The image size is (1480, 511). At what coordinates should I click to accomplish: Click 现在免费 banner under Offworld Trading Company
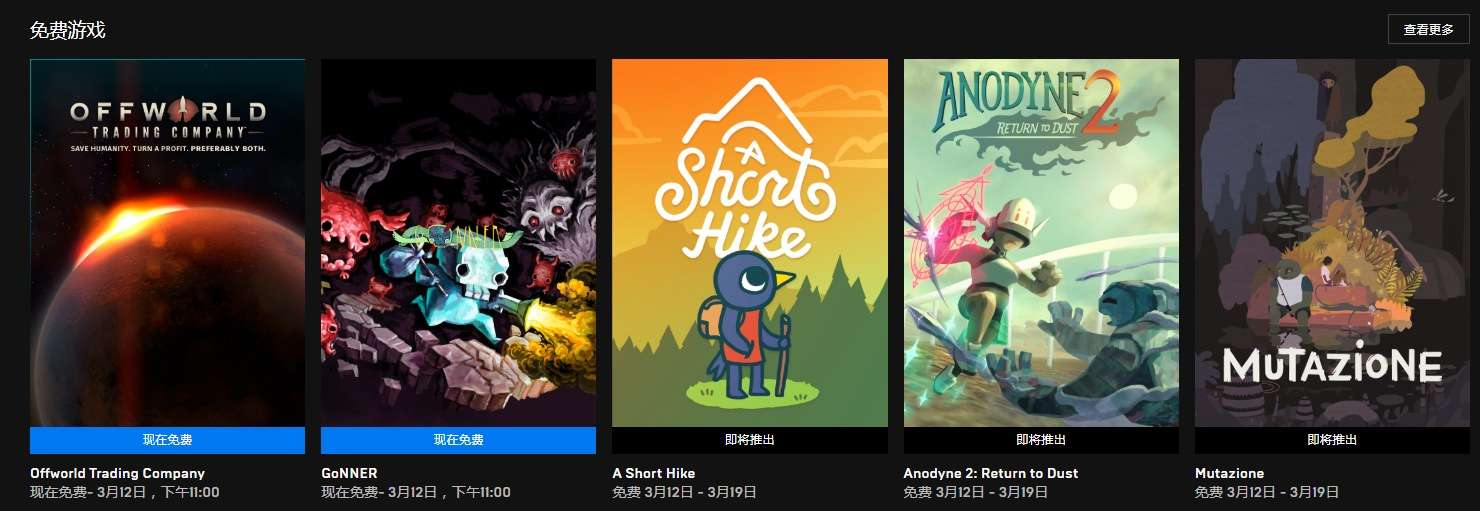pos(167,440)
